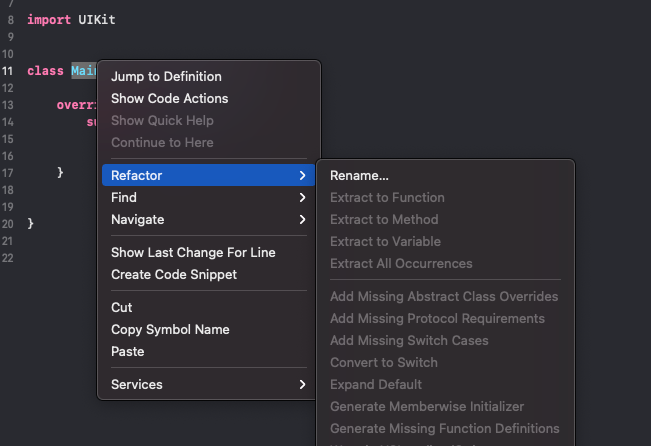
Task: Select Create Code Snippet
Action: click(x=174, y=274)
